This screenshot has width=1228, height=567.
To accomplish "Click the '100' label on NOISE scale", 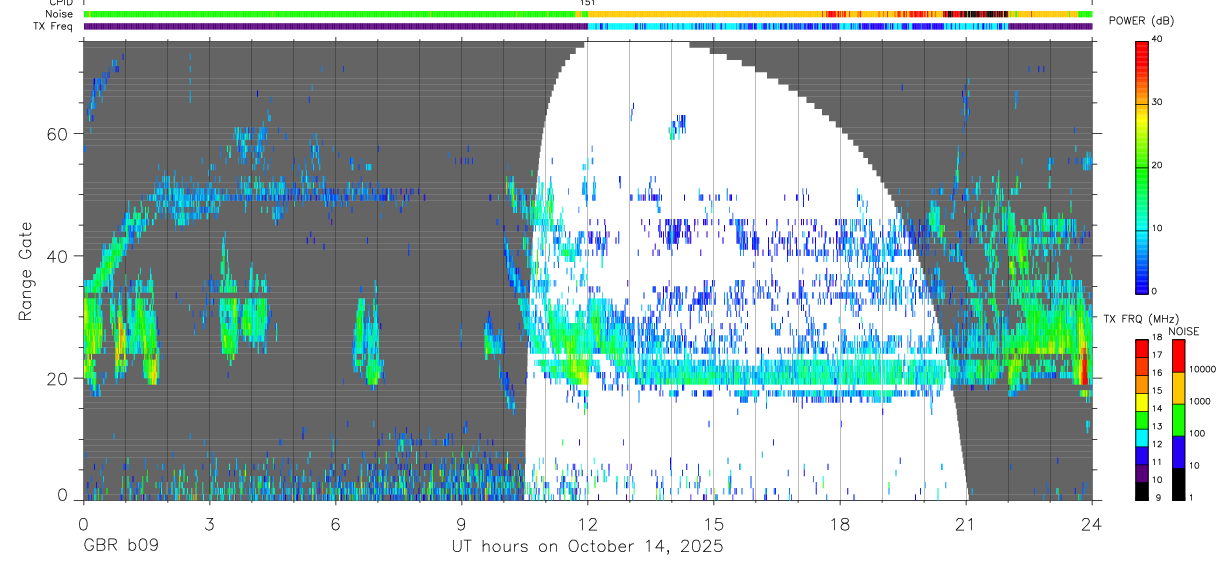I will point(1198,434).
